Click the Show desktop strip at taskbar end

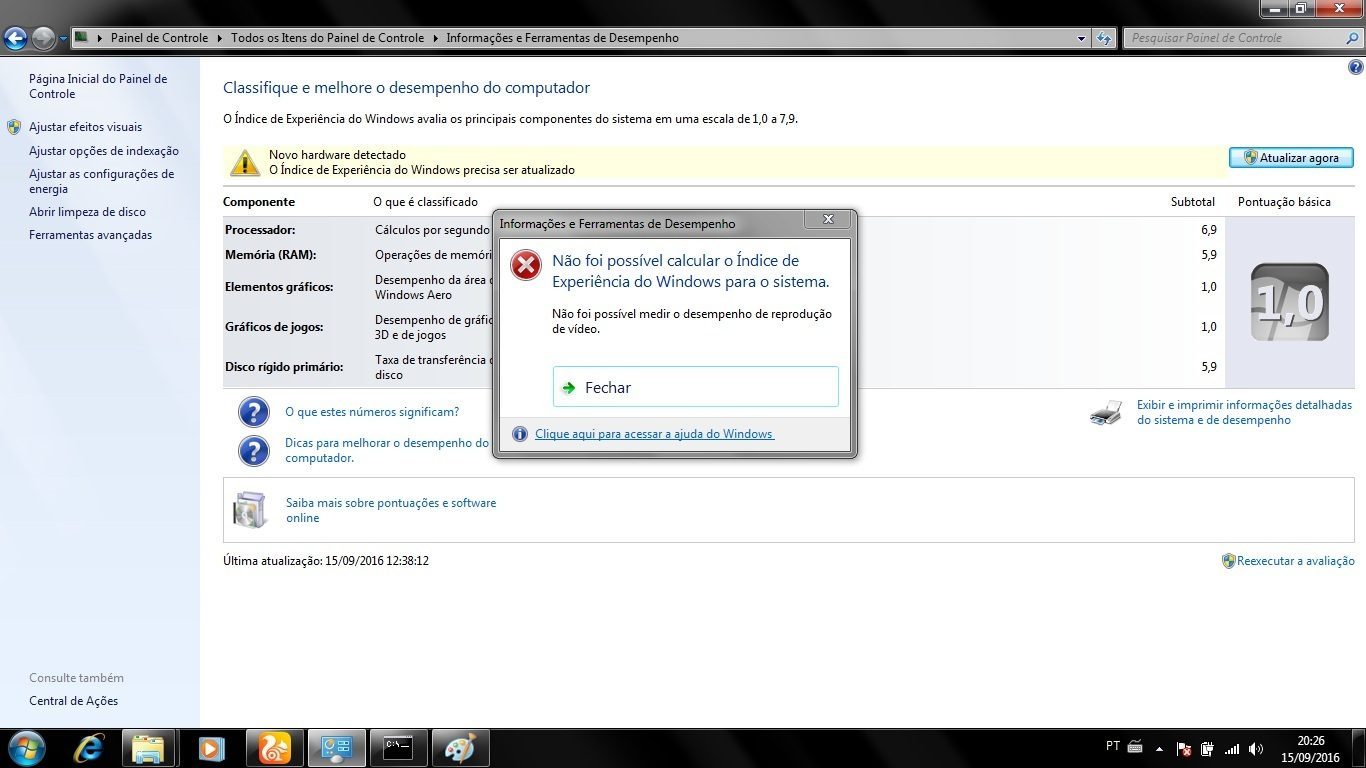tap(1359, 748)
